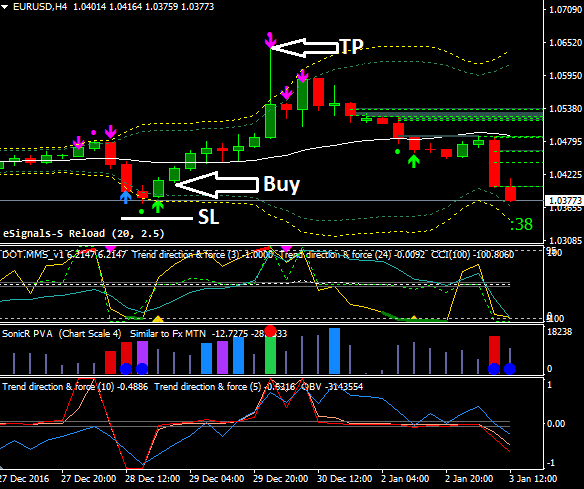Select Trend direction & force (24) label

coord(353,255)
